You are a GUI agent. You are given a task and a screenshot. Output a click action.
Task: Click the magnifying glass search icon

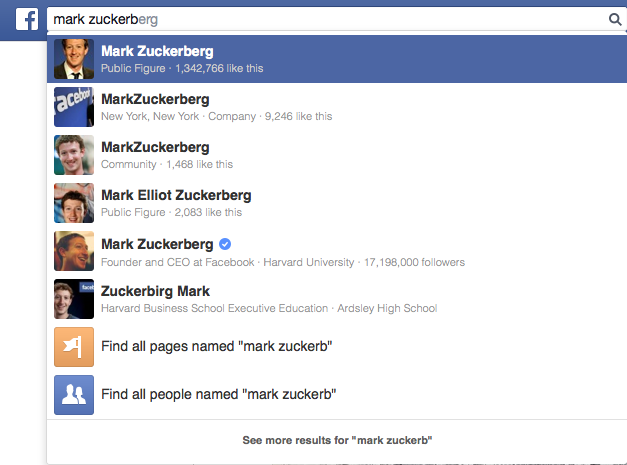coord(615,19)
